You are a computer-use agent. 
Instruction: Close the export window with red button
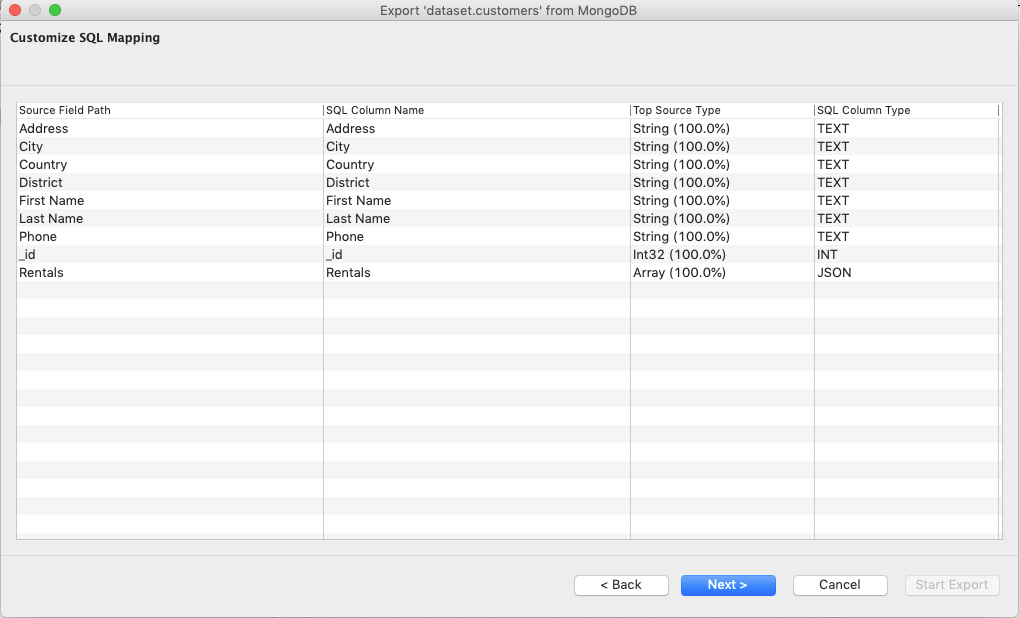pyautogui.click(x=15, y=10)
